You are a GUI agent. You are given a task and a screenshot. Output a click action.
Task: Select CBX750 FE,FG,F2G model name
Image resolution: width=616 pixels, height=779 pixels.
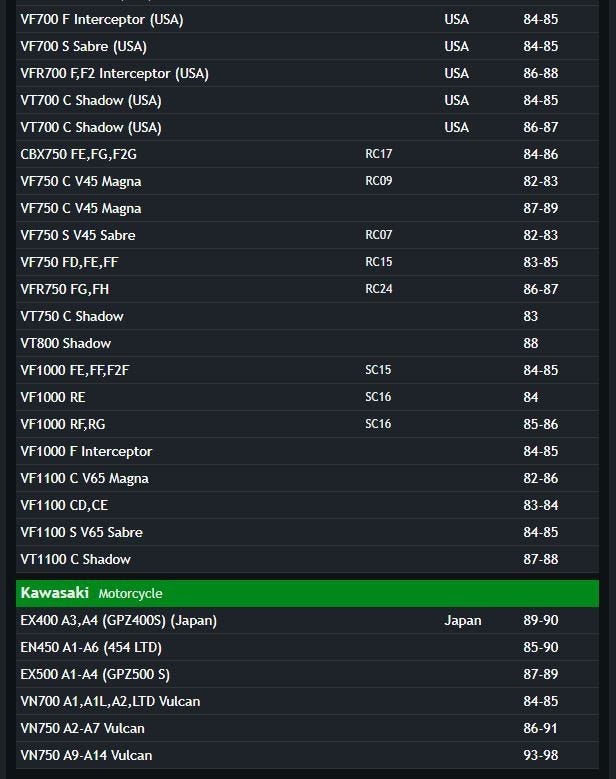pos(78,155)
